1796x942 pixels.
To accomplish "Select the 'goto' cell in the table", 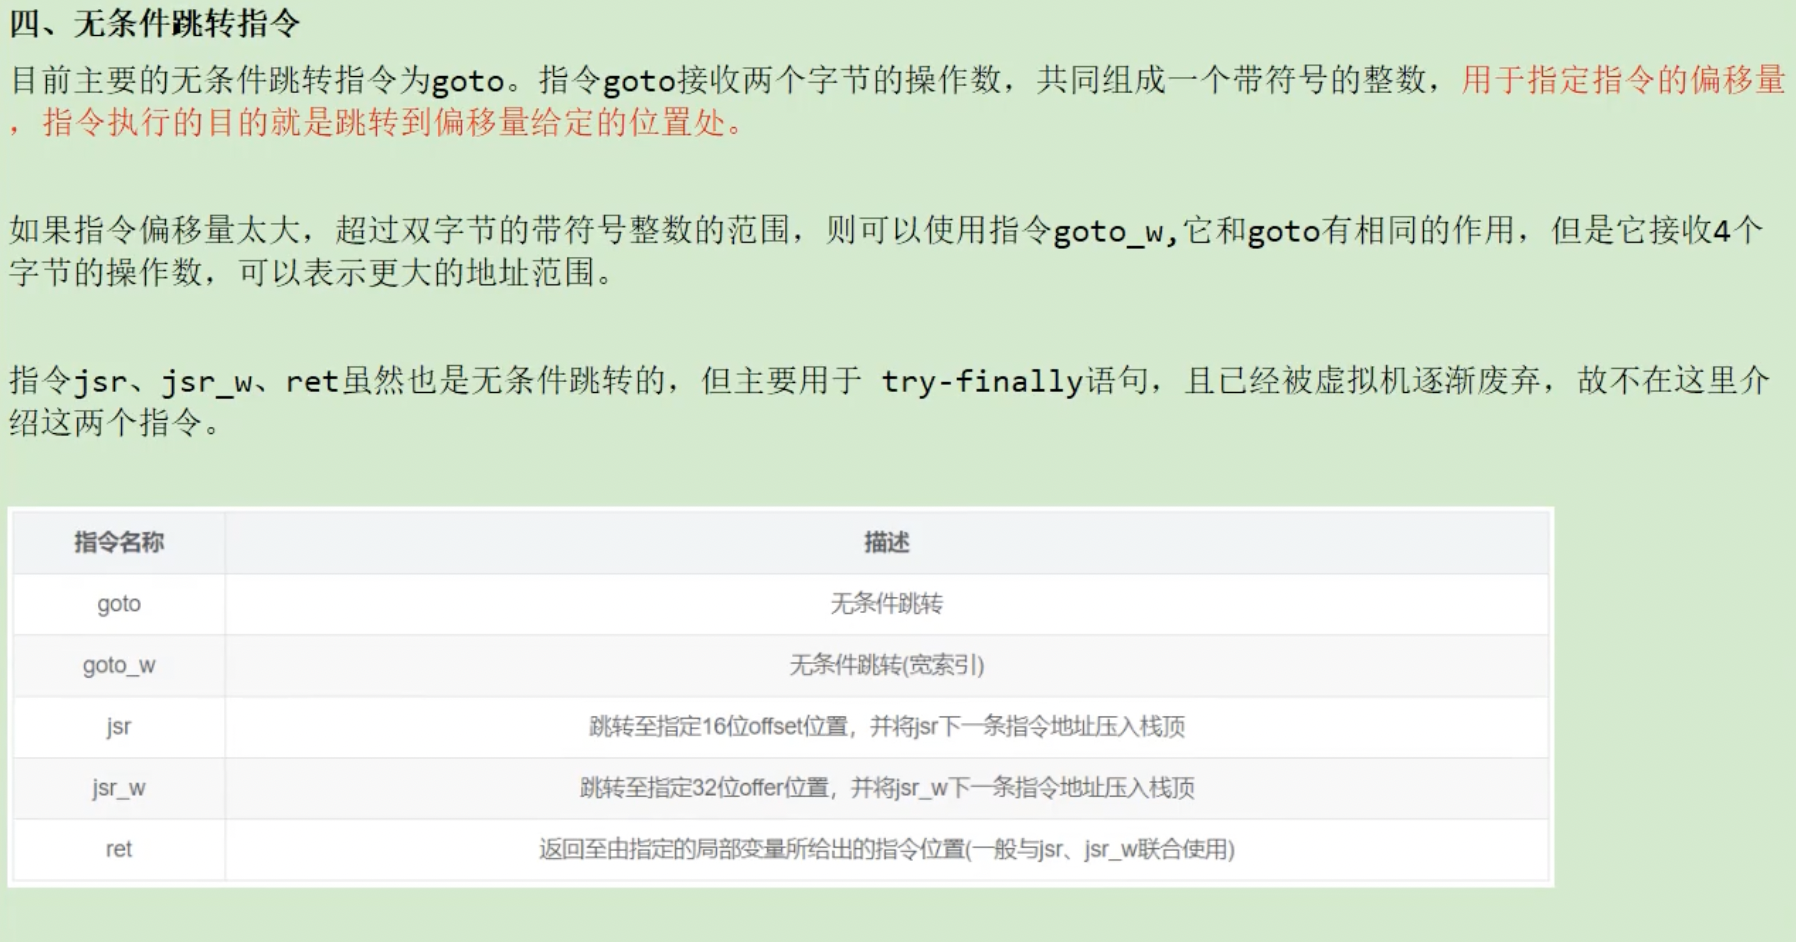I will [x=119, y=604].
